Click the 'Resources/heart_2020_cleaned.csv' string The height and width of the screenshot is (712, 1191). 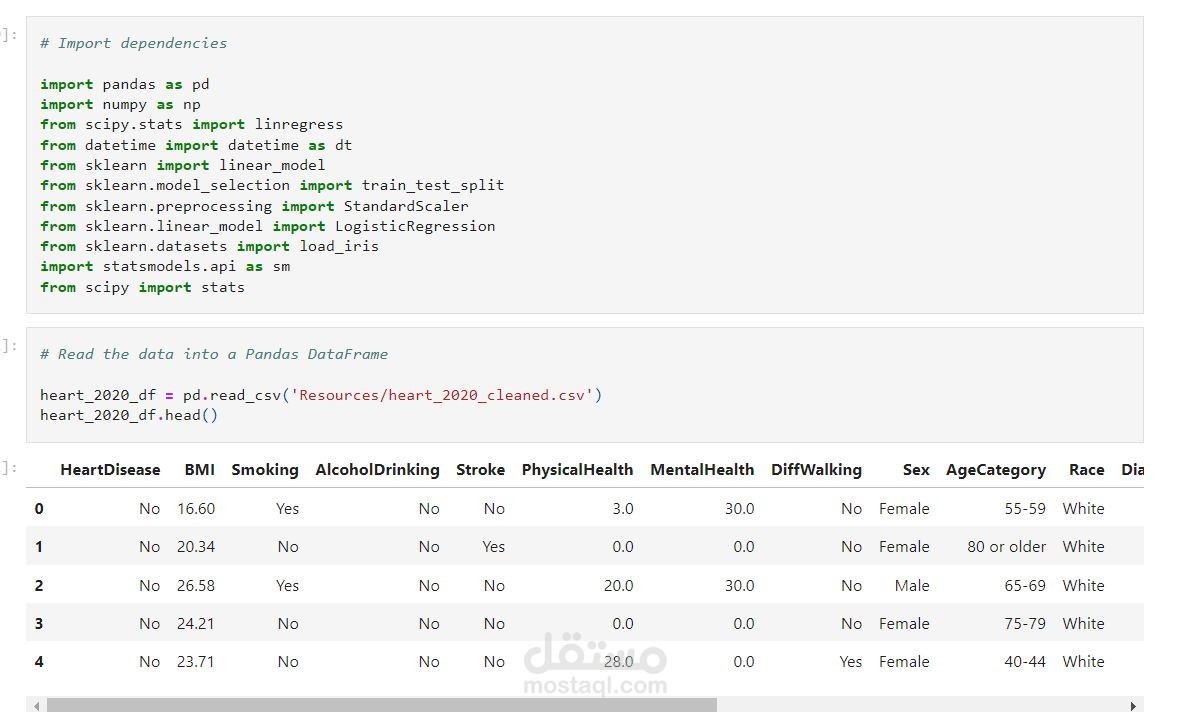(x=442, y=395)
